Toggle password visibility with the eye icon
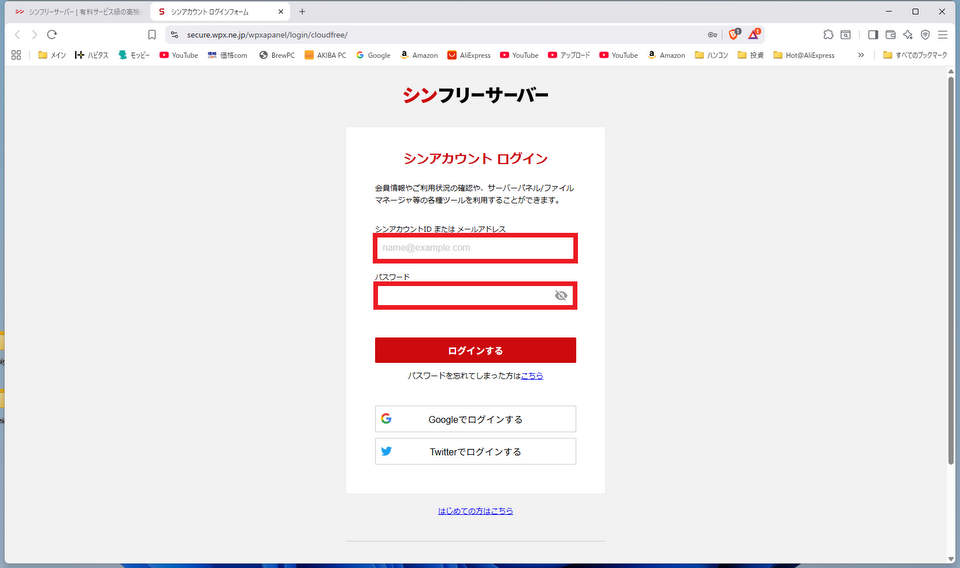The width and height of the screenshot is (960, 568). (561, 296)
